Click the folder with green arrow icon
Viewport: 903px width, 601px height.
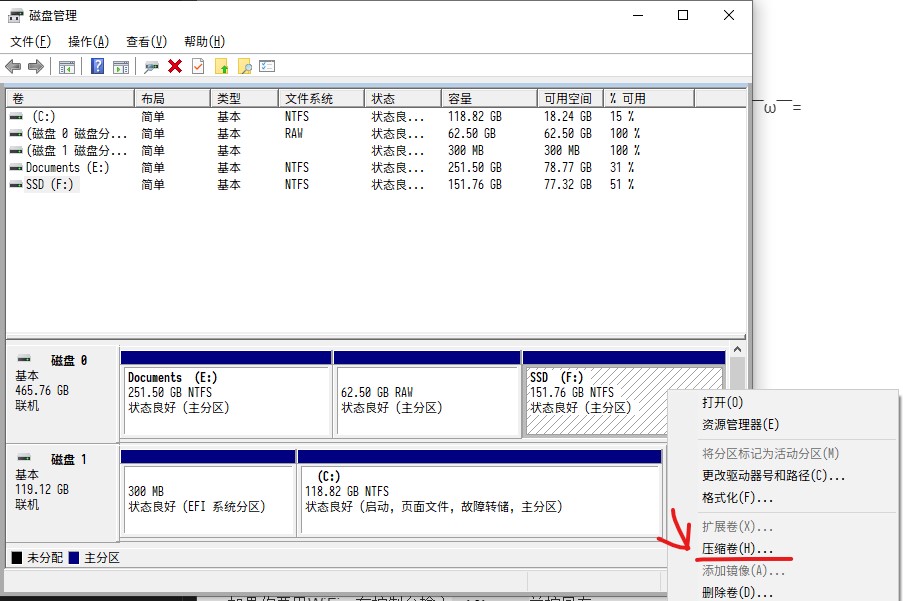(222, 66)
